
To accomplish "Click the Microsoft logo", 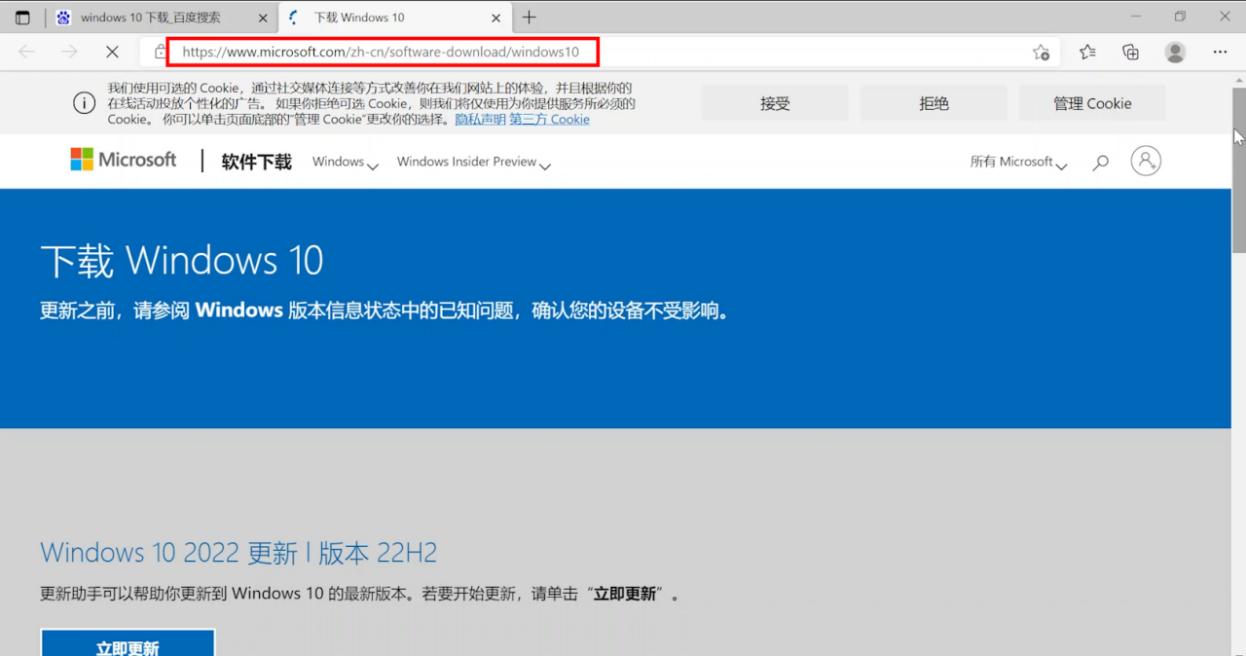I will pyautogui.click(x=122, y=159).
